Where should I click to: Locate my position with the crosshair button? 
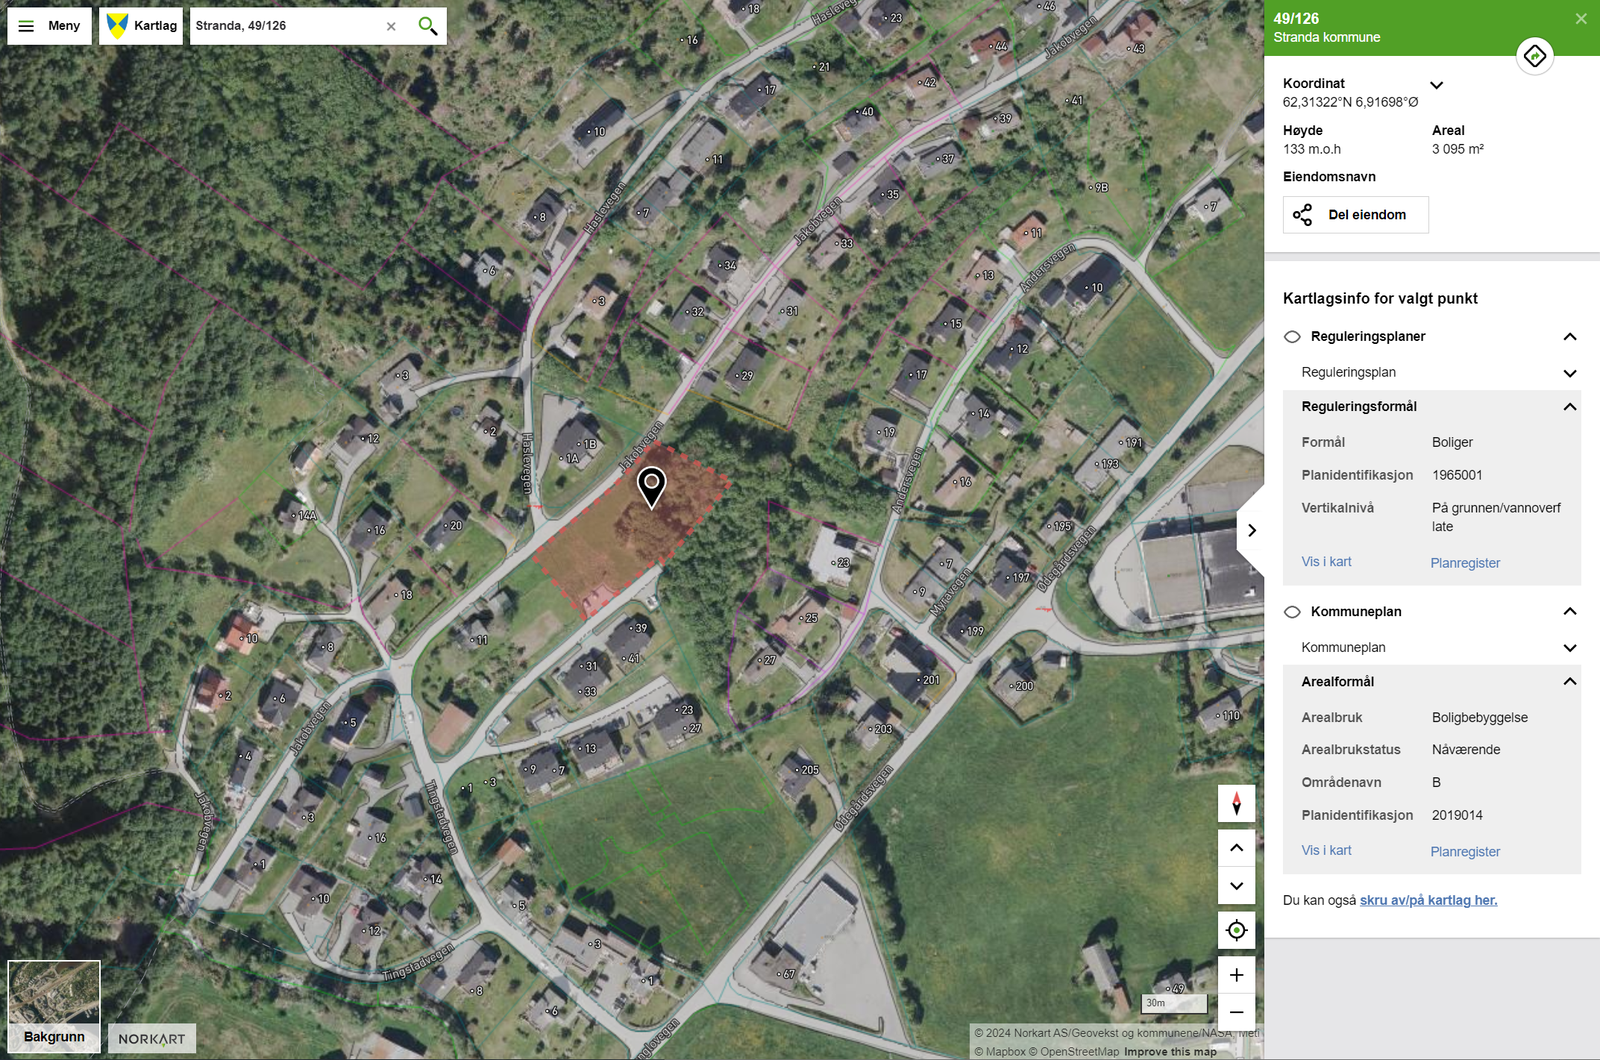tap(1236, 931)
